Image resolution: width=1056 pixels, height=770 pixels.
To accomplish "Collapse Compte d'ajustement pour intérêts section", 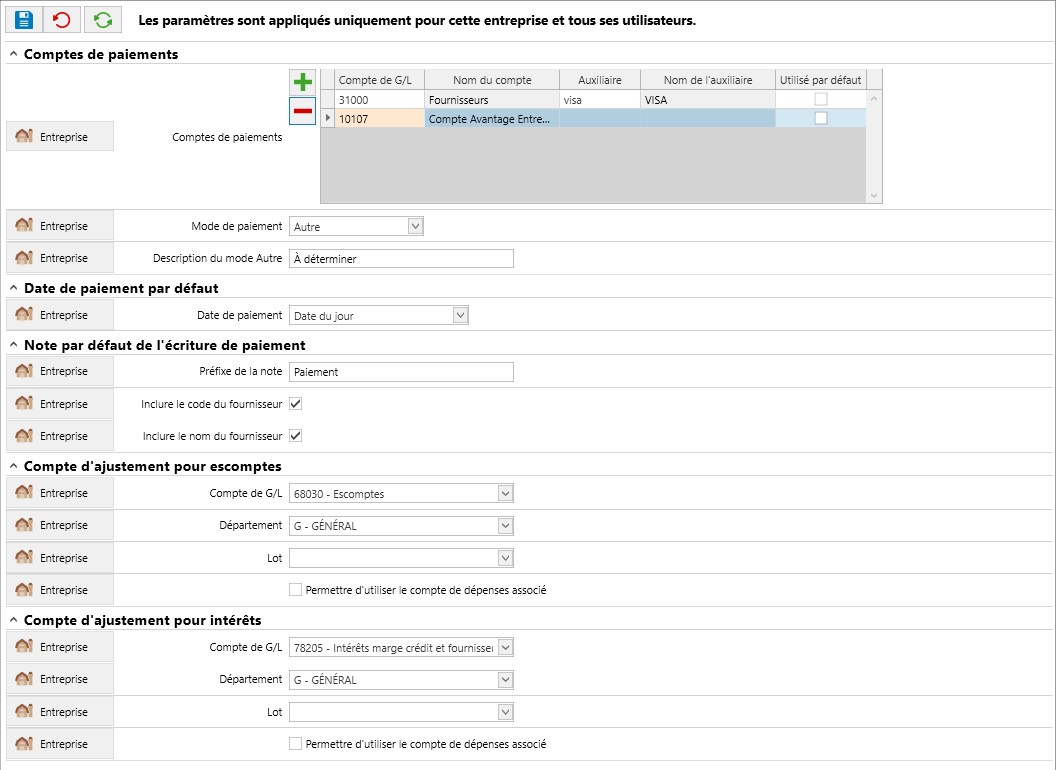I will point(13,620).
